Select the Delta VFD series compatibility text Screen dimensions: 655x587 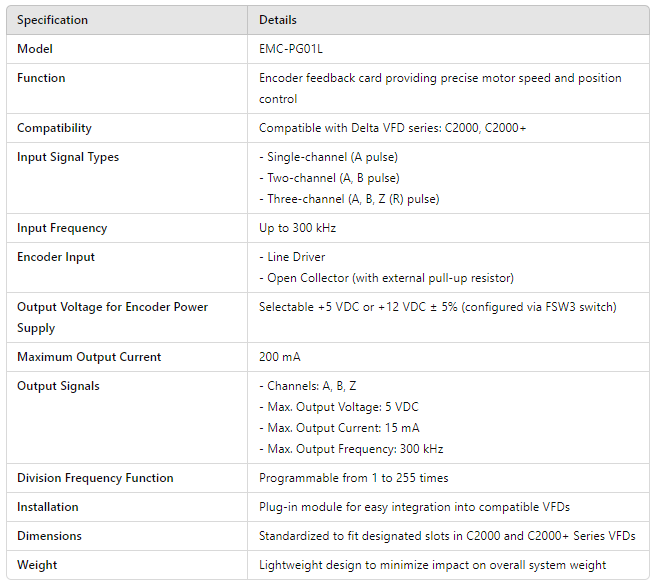[392, 128]
